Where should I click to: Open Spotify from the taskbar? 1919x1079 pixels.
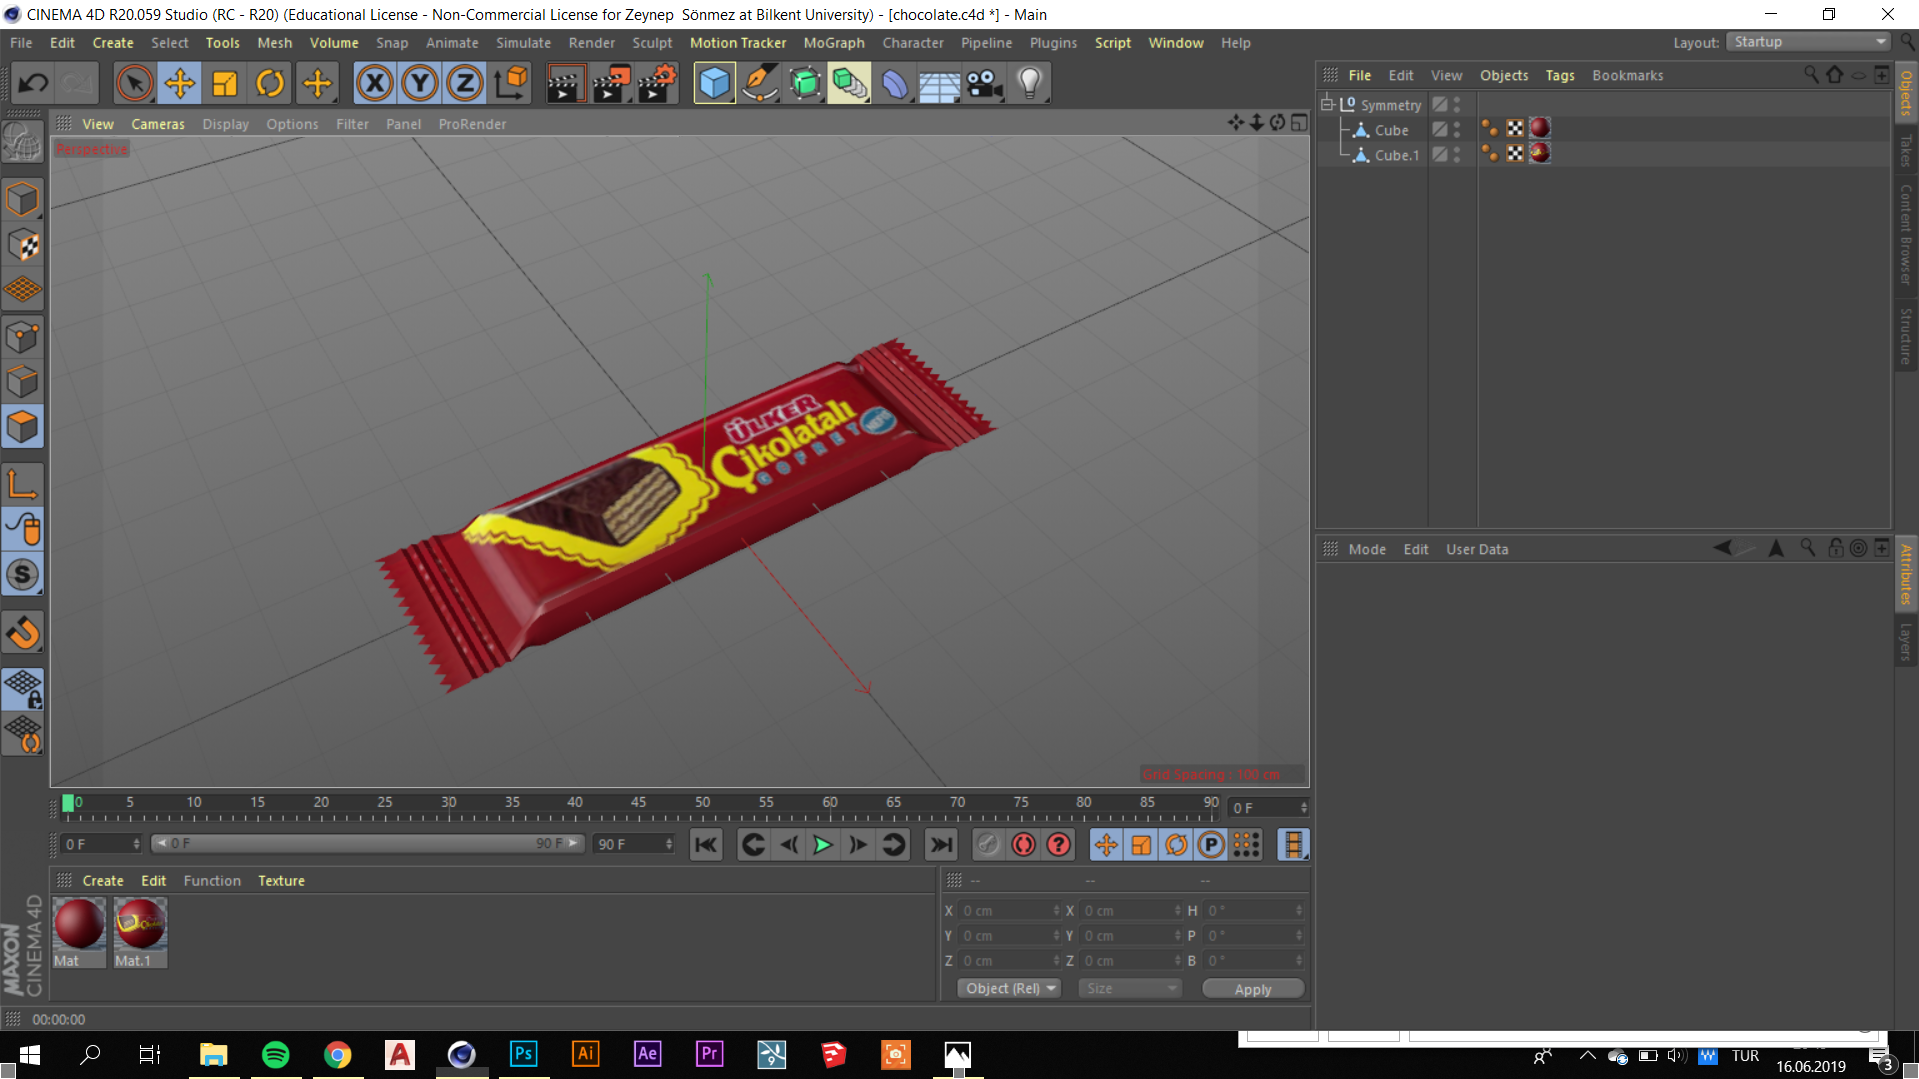(x=275, y=1054)
